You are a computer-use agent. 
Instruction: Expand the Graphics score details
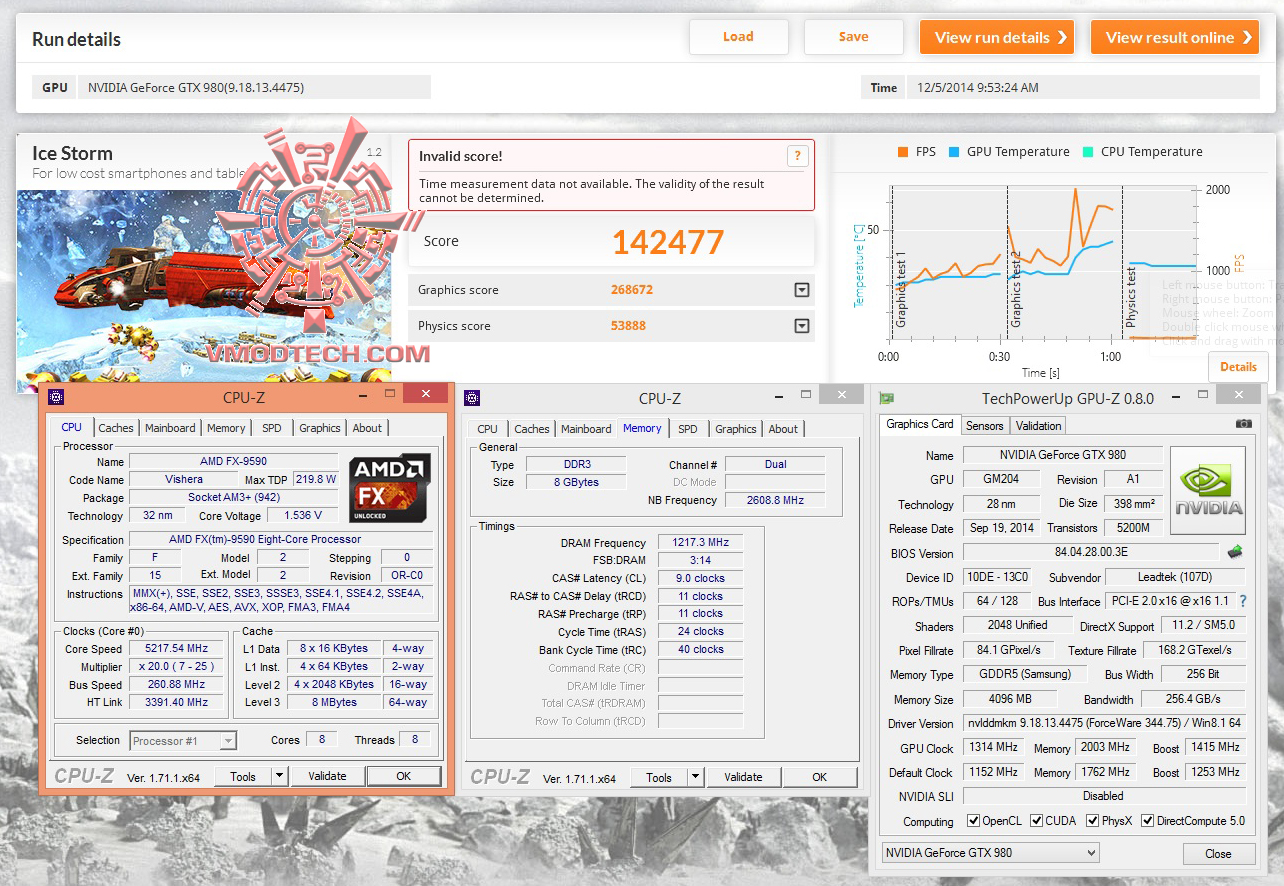801,290
